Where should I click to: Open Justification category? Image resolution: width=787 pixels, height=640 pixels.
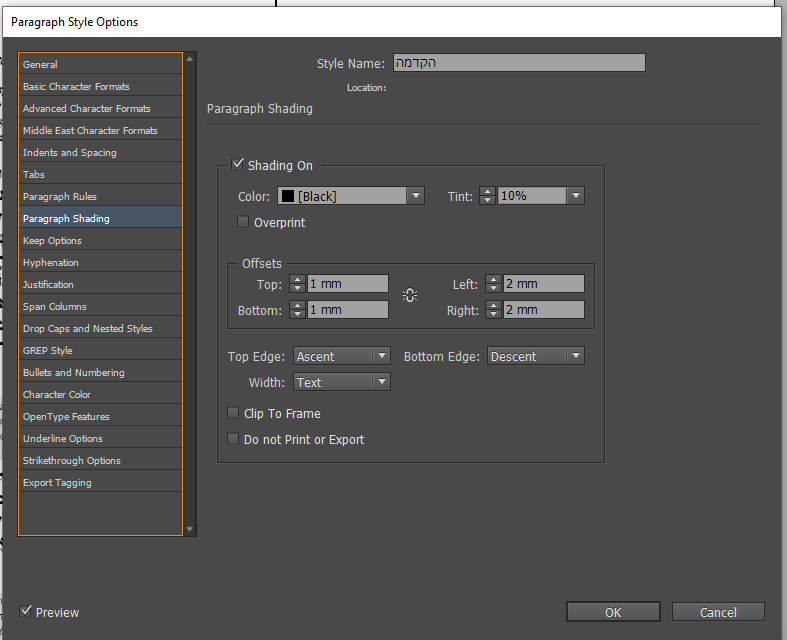(100, 285)
